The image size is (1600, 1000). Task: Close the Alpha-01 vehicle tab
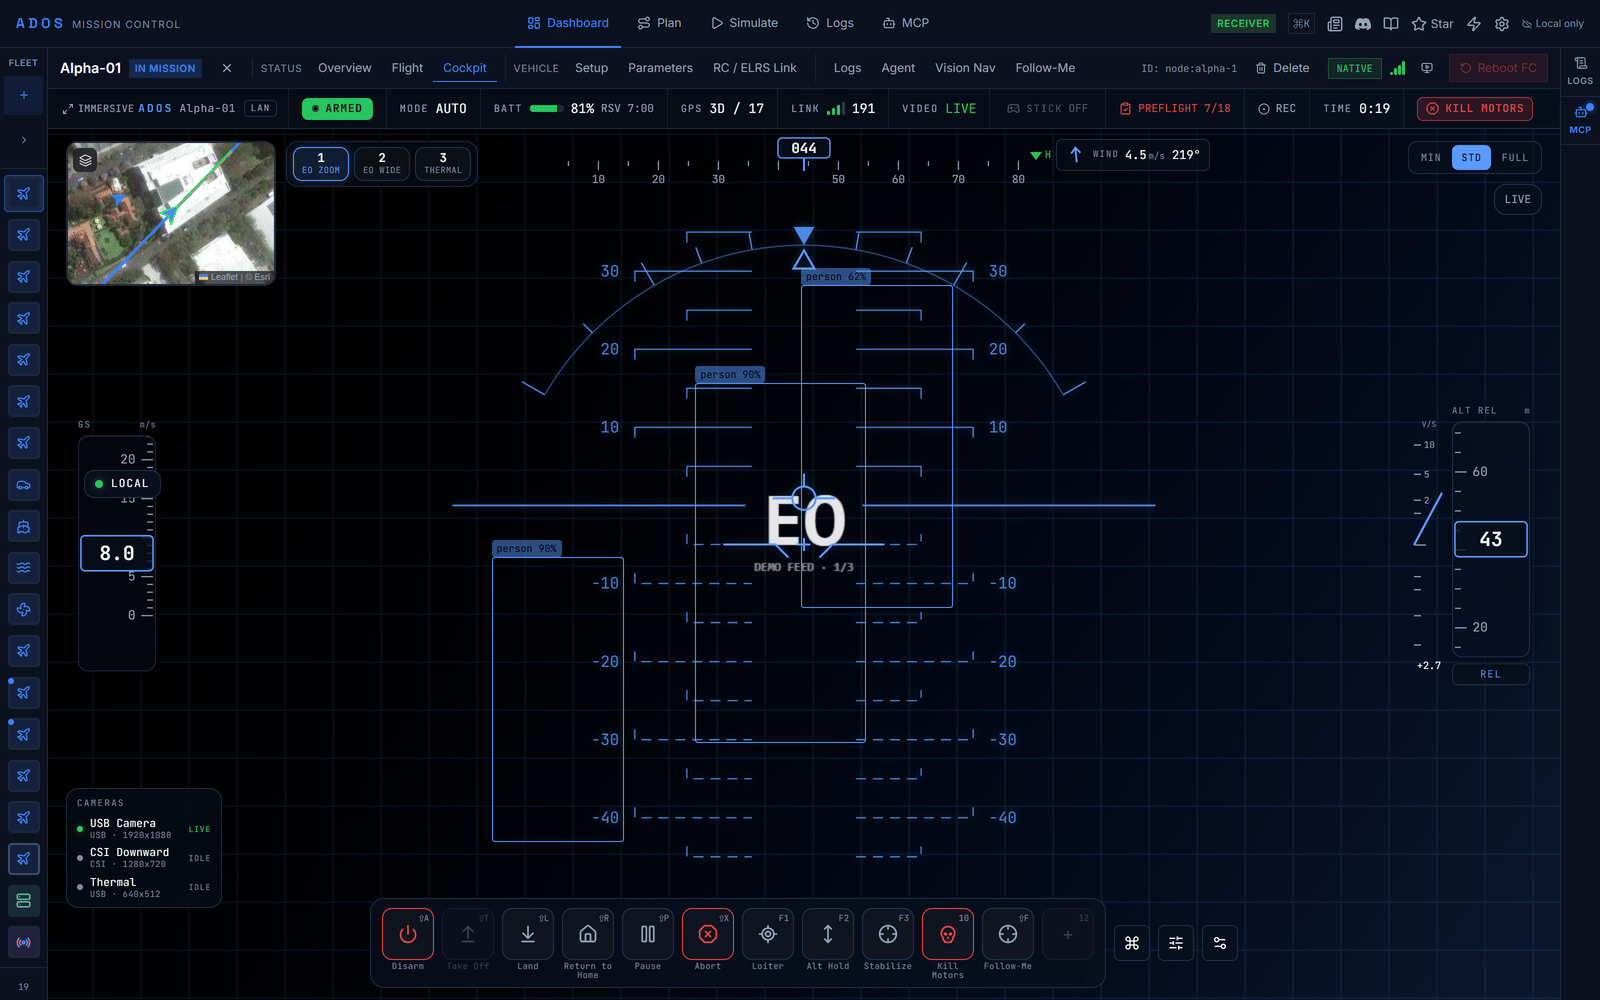(227, 68)
